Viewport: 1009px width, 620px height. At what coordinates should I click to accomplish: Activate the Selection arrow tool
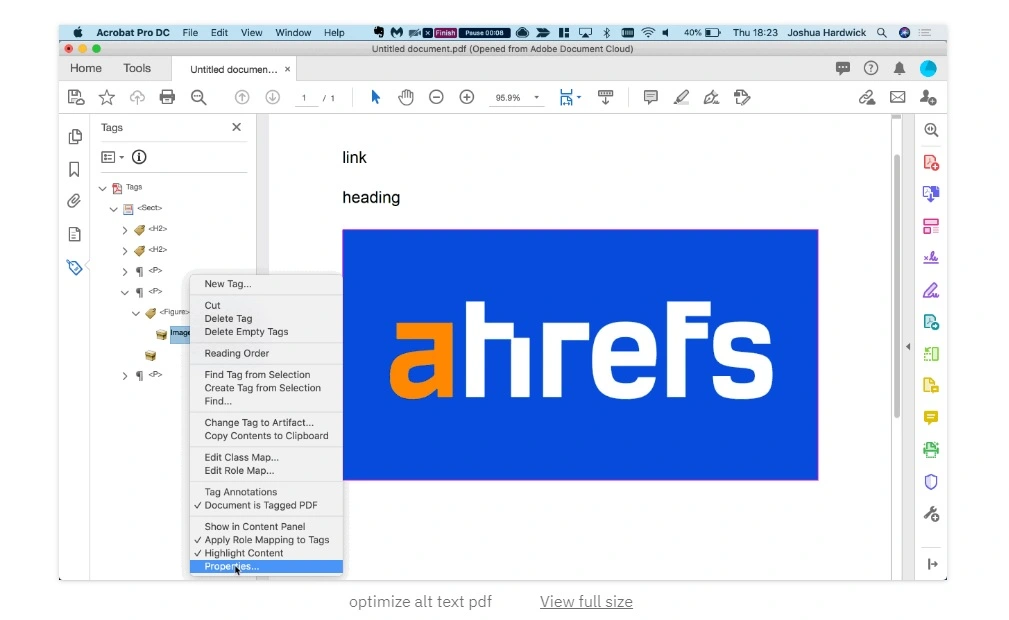375,97
